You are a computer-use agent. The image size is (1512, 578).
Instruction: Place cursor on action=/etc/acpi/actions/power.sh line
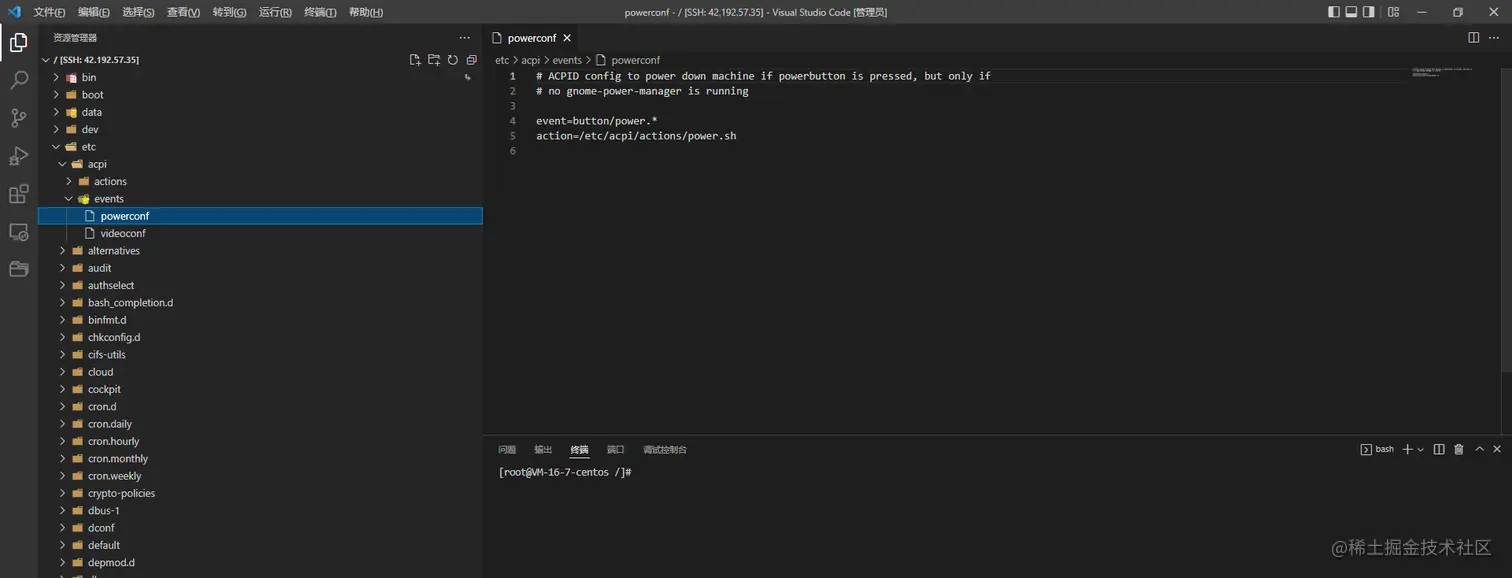click(636, 136)
